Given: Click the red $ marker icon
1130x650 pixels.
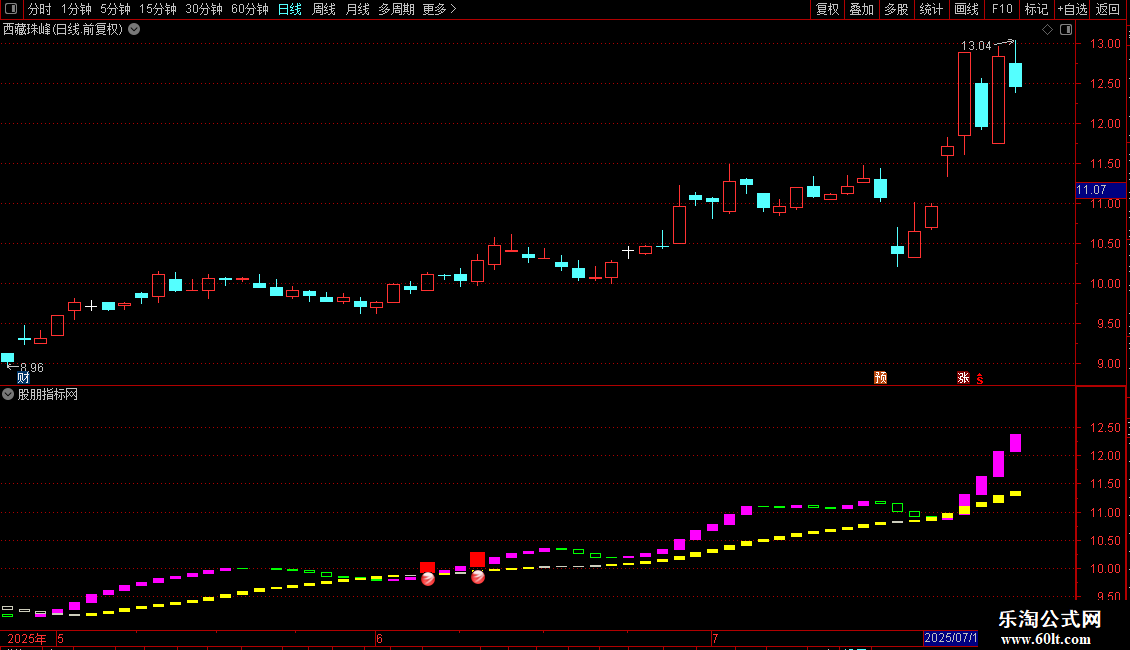Looking at the screenshot, I should click(x=980, y=378).
